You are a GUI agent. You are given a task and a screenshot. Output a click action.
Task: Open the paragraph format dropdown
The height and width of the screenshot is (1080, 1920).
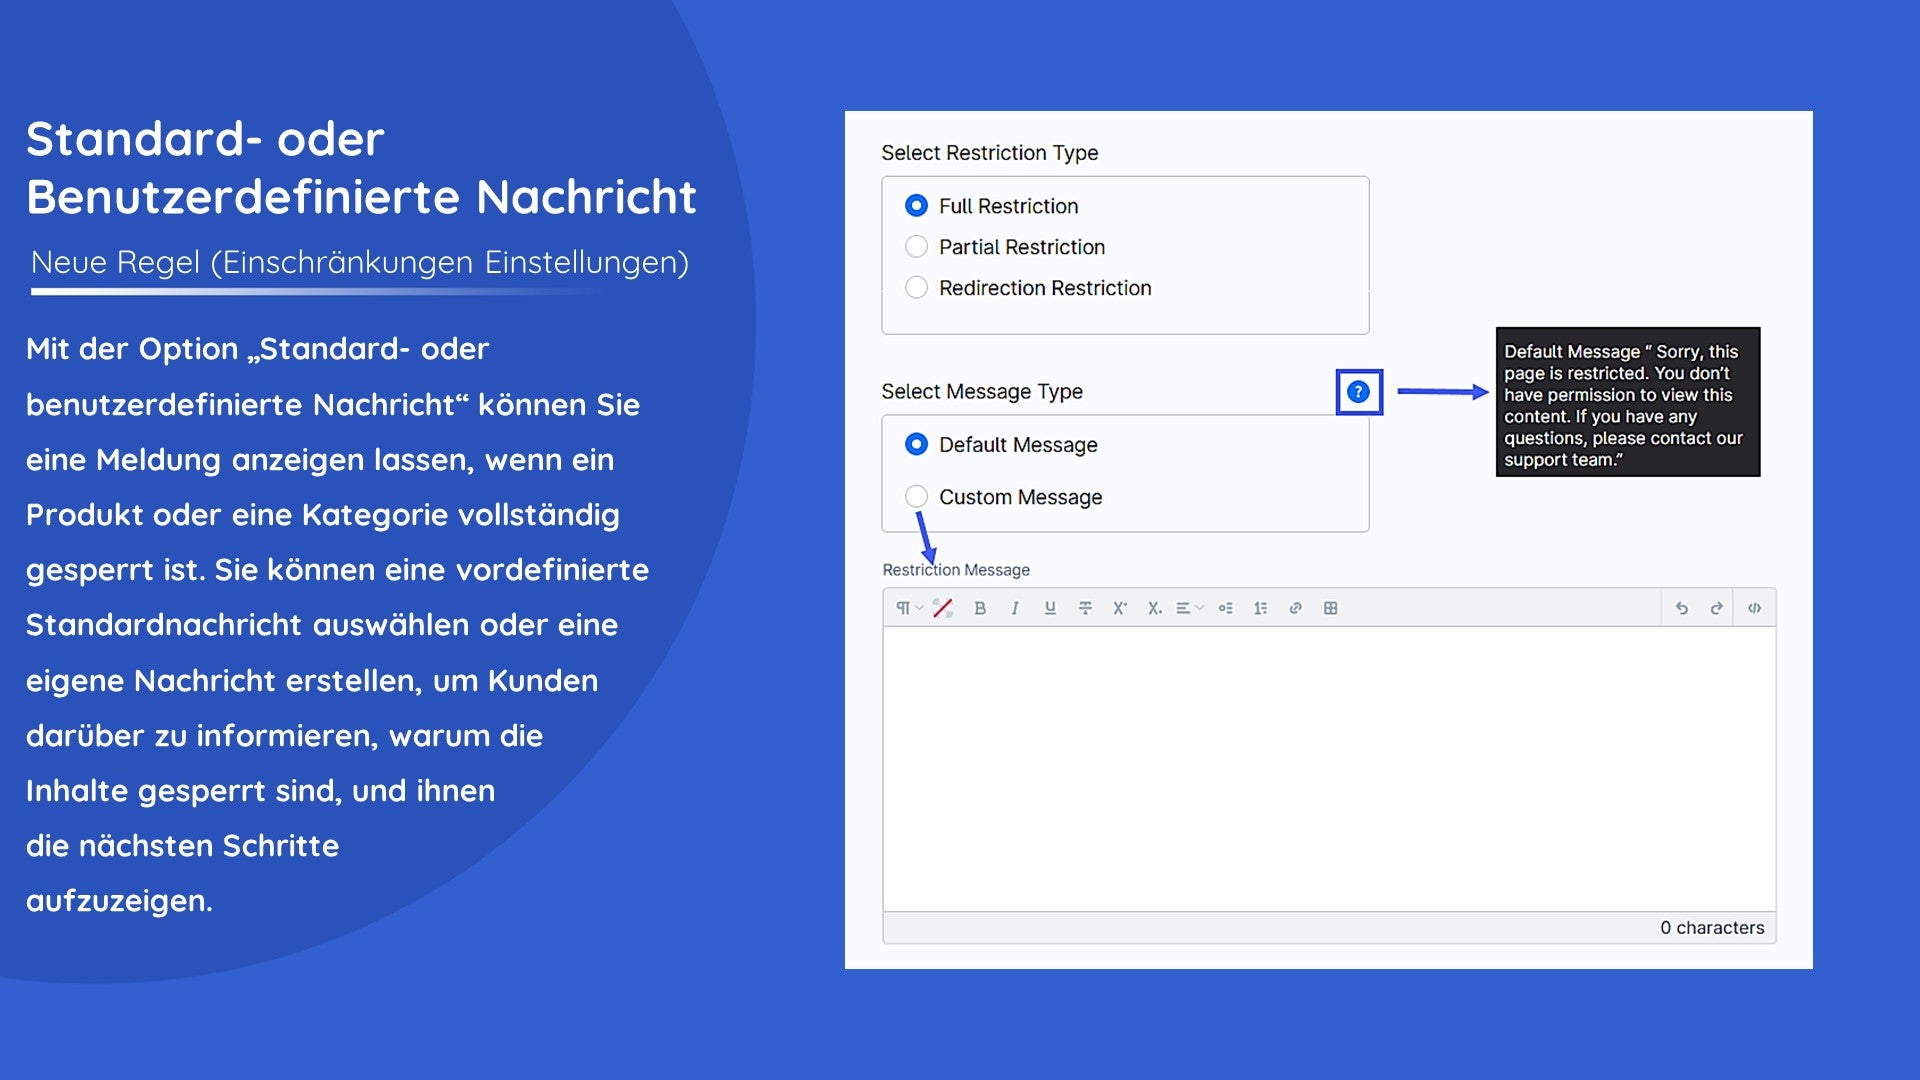point(908,608)
